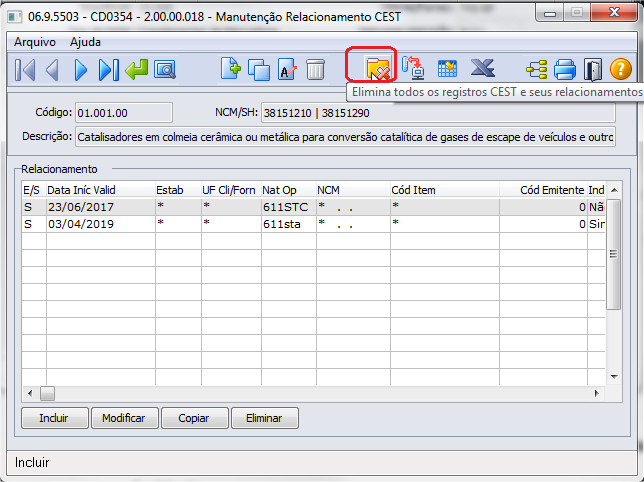Close the Manutenção Relacionamento CEST window
The image size is (644, 482).
[x=614, y=13]
